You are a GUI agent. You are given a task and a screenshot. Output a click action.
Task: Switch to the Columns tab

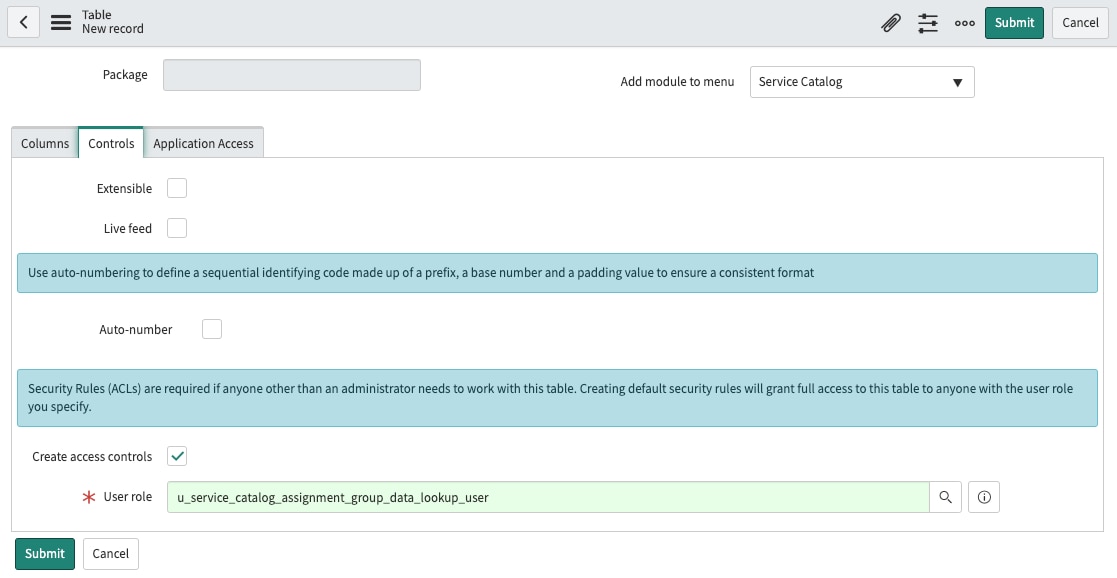(44, 143)
